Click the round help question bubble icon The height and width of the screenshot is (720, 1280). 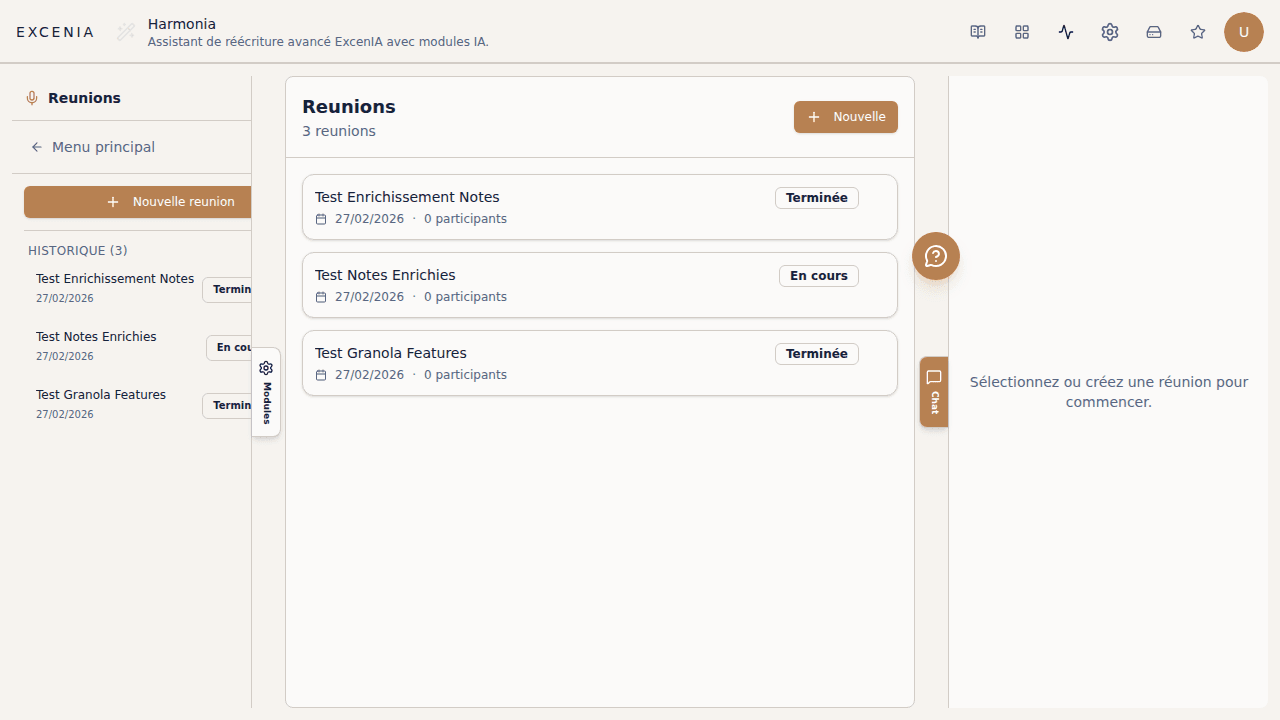(936, 256)
